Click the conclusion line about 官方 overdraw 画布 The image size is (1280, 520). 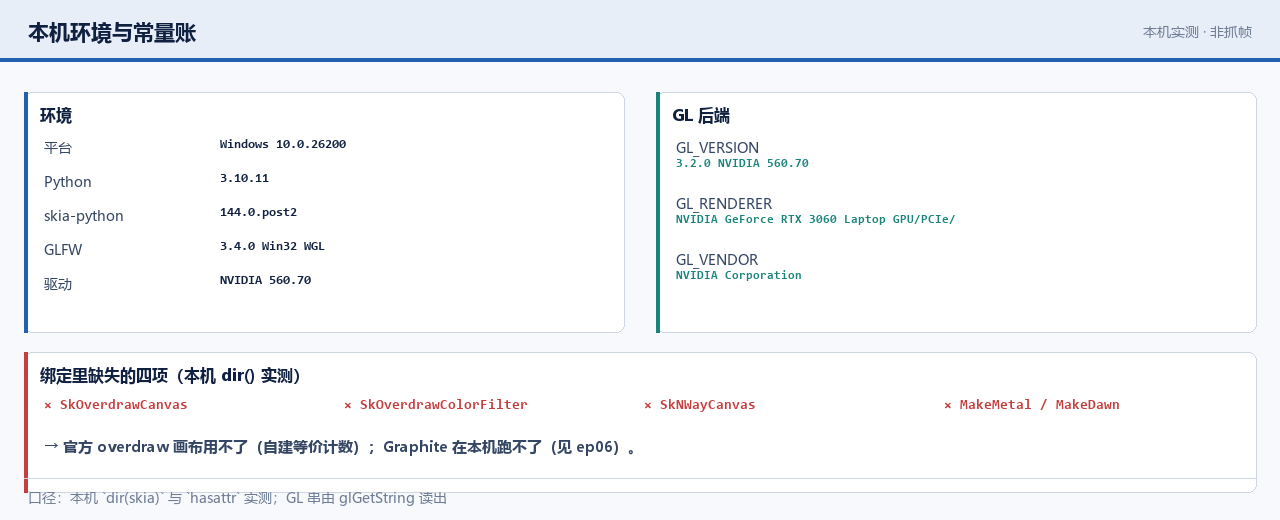(341, 447)
